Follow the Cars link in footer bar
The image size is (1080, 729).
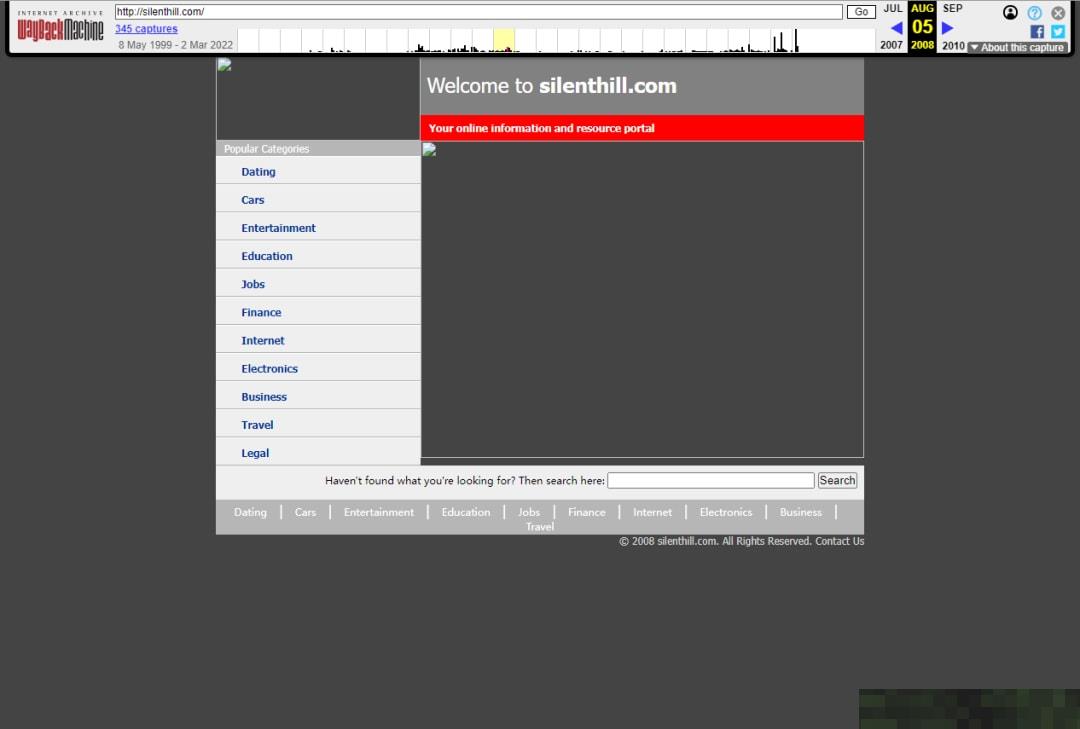click(305, 512)
